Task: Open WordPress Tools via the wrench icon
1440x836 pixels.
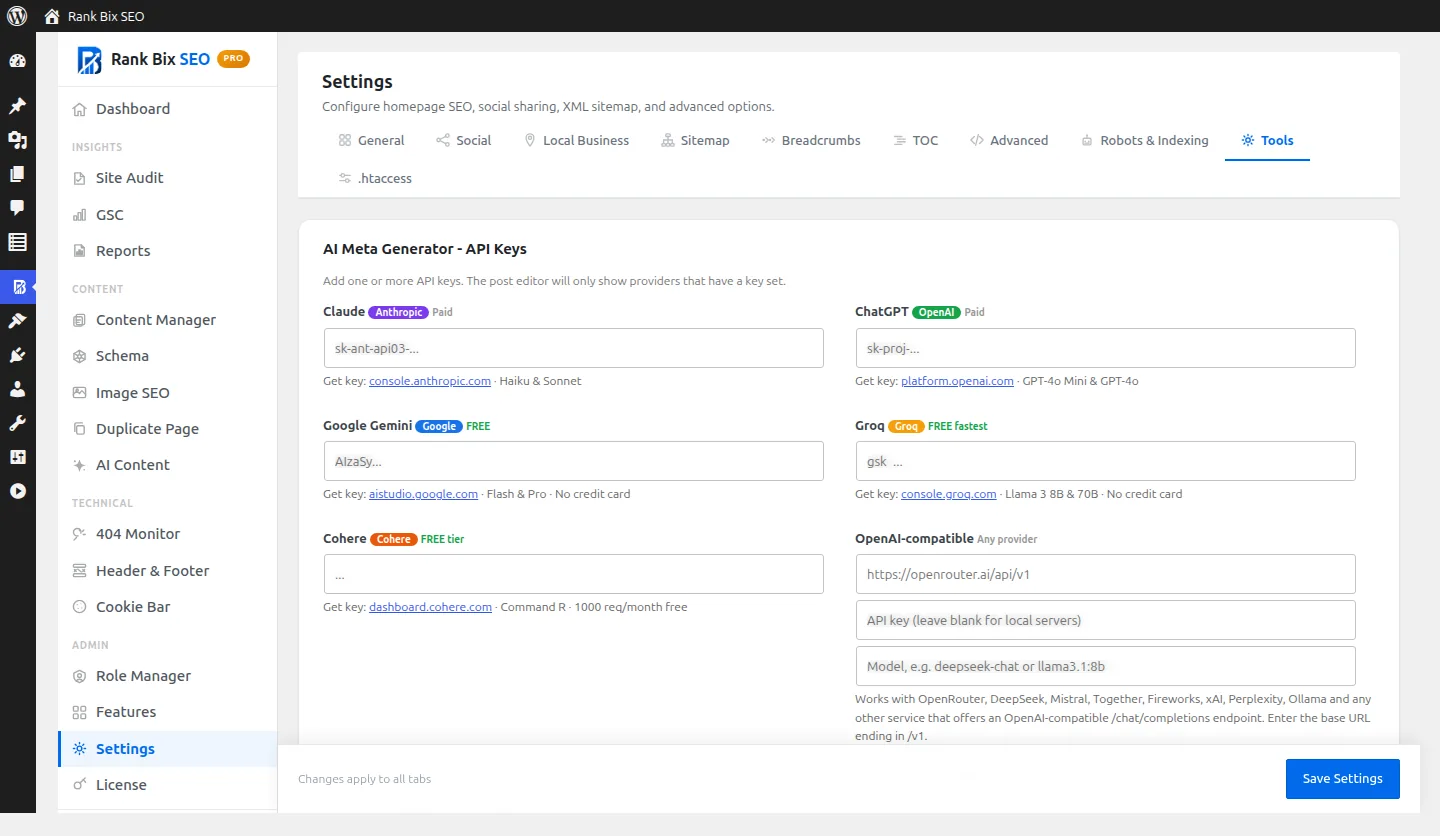Action: pyautogui.click(x=17, y=423)
